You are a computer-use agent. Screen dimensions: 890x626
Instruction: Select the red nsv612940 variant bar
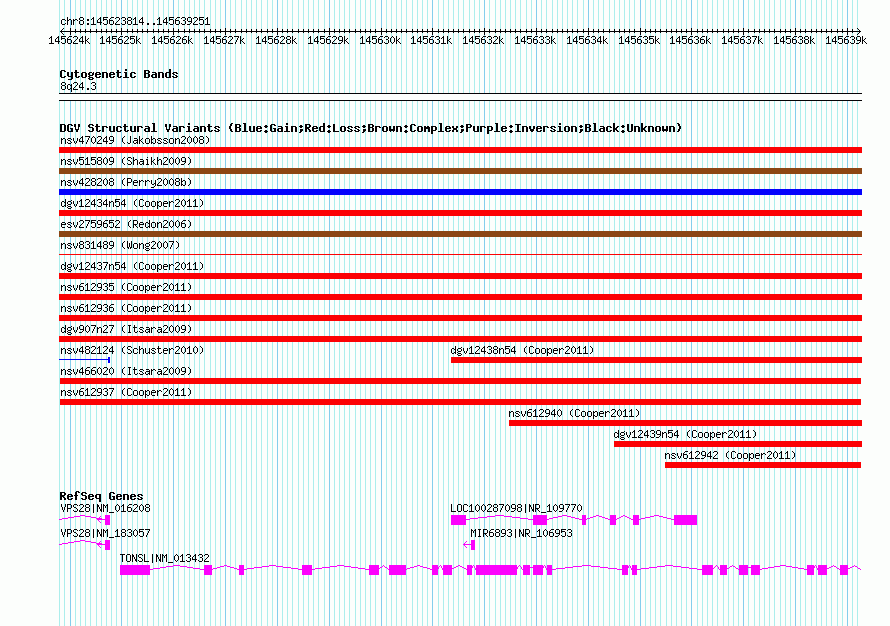pyautogui.click(x=685, y=423)
